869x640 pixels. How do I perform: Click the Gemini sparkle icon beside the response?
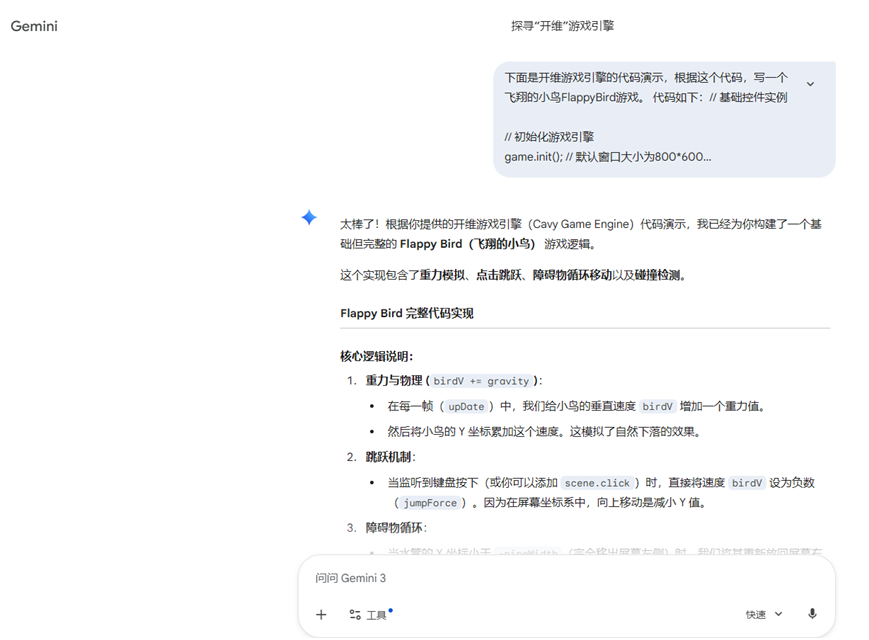tap(309, 218)
